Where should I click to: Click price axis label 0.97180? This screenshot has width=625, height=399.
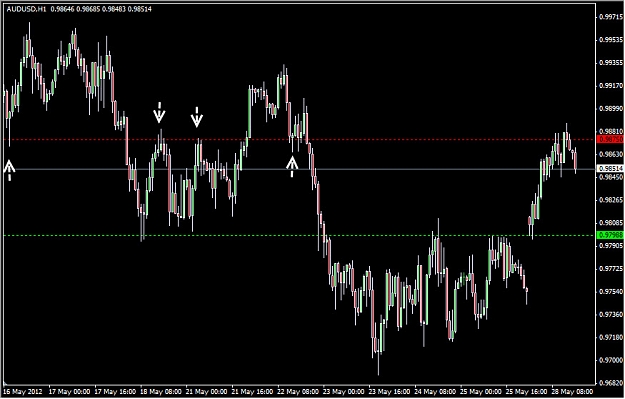pos(612,337)
